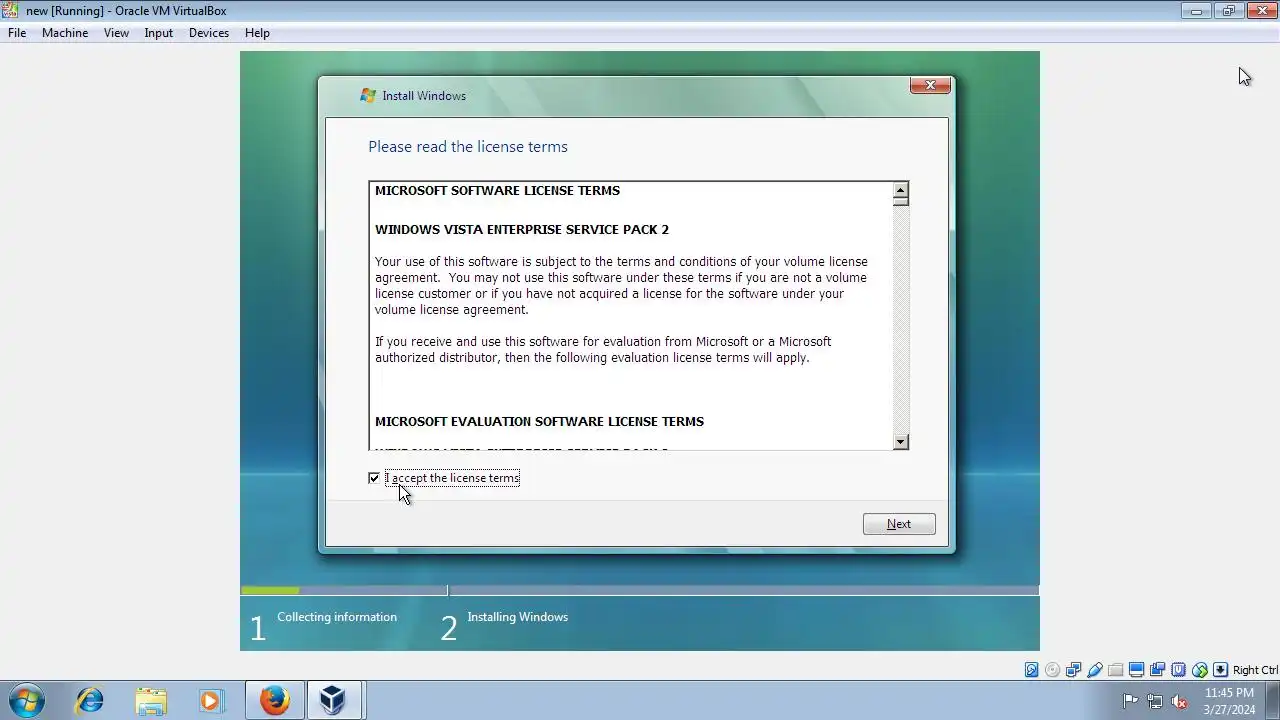Click the CPU virtualization status icon

[x=1178, y=670]
